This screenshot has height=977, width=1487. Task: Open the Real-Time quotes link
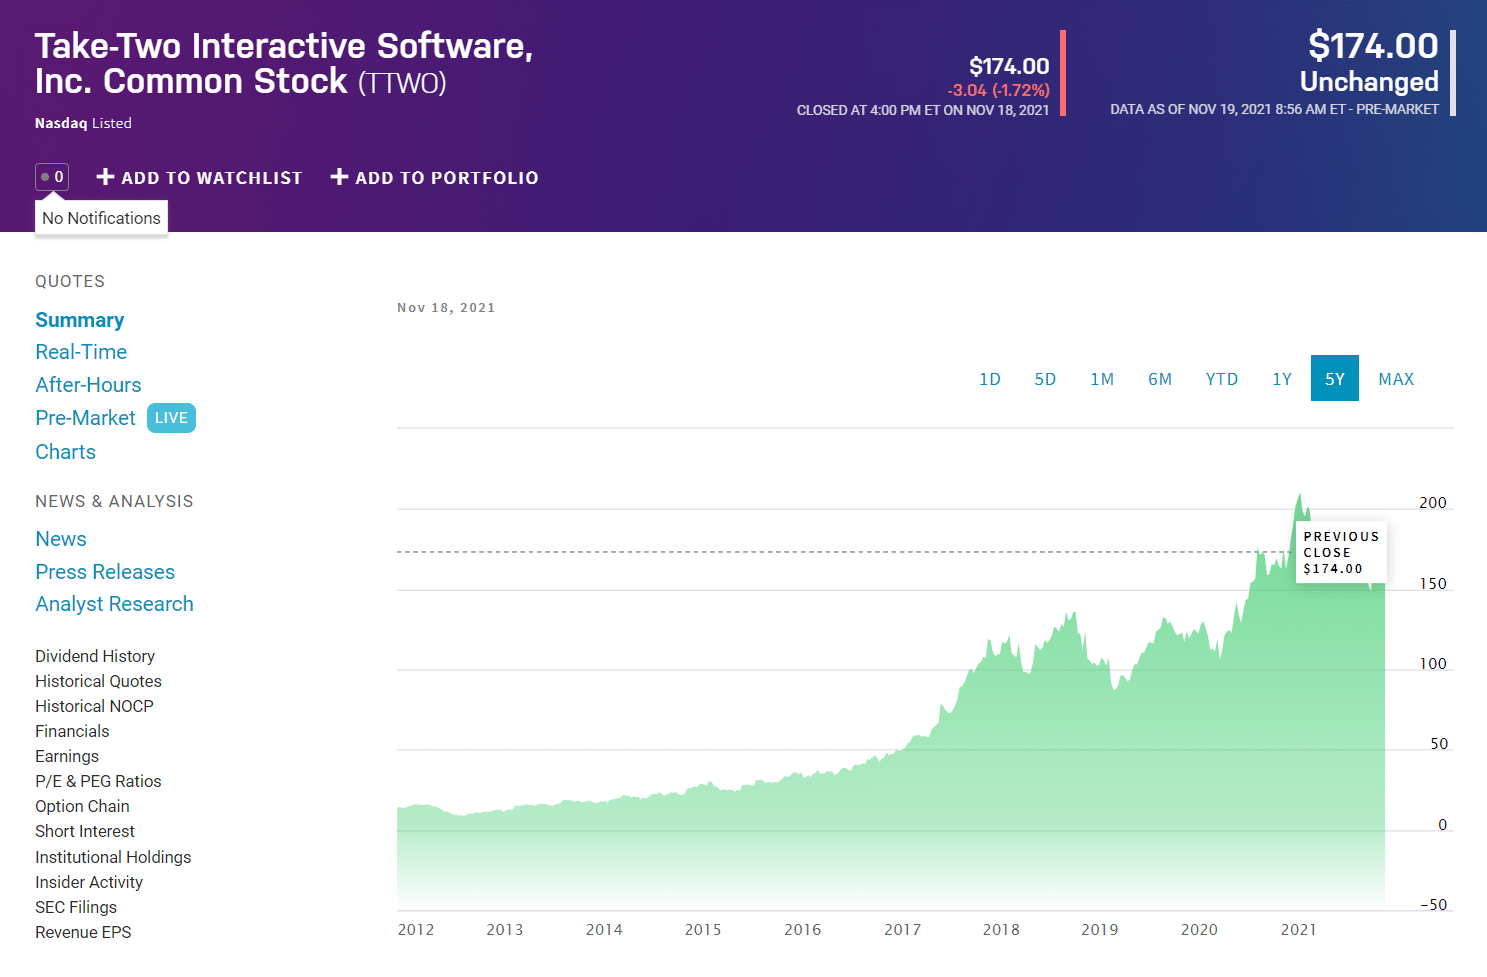coord(81,352)
